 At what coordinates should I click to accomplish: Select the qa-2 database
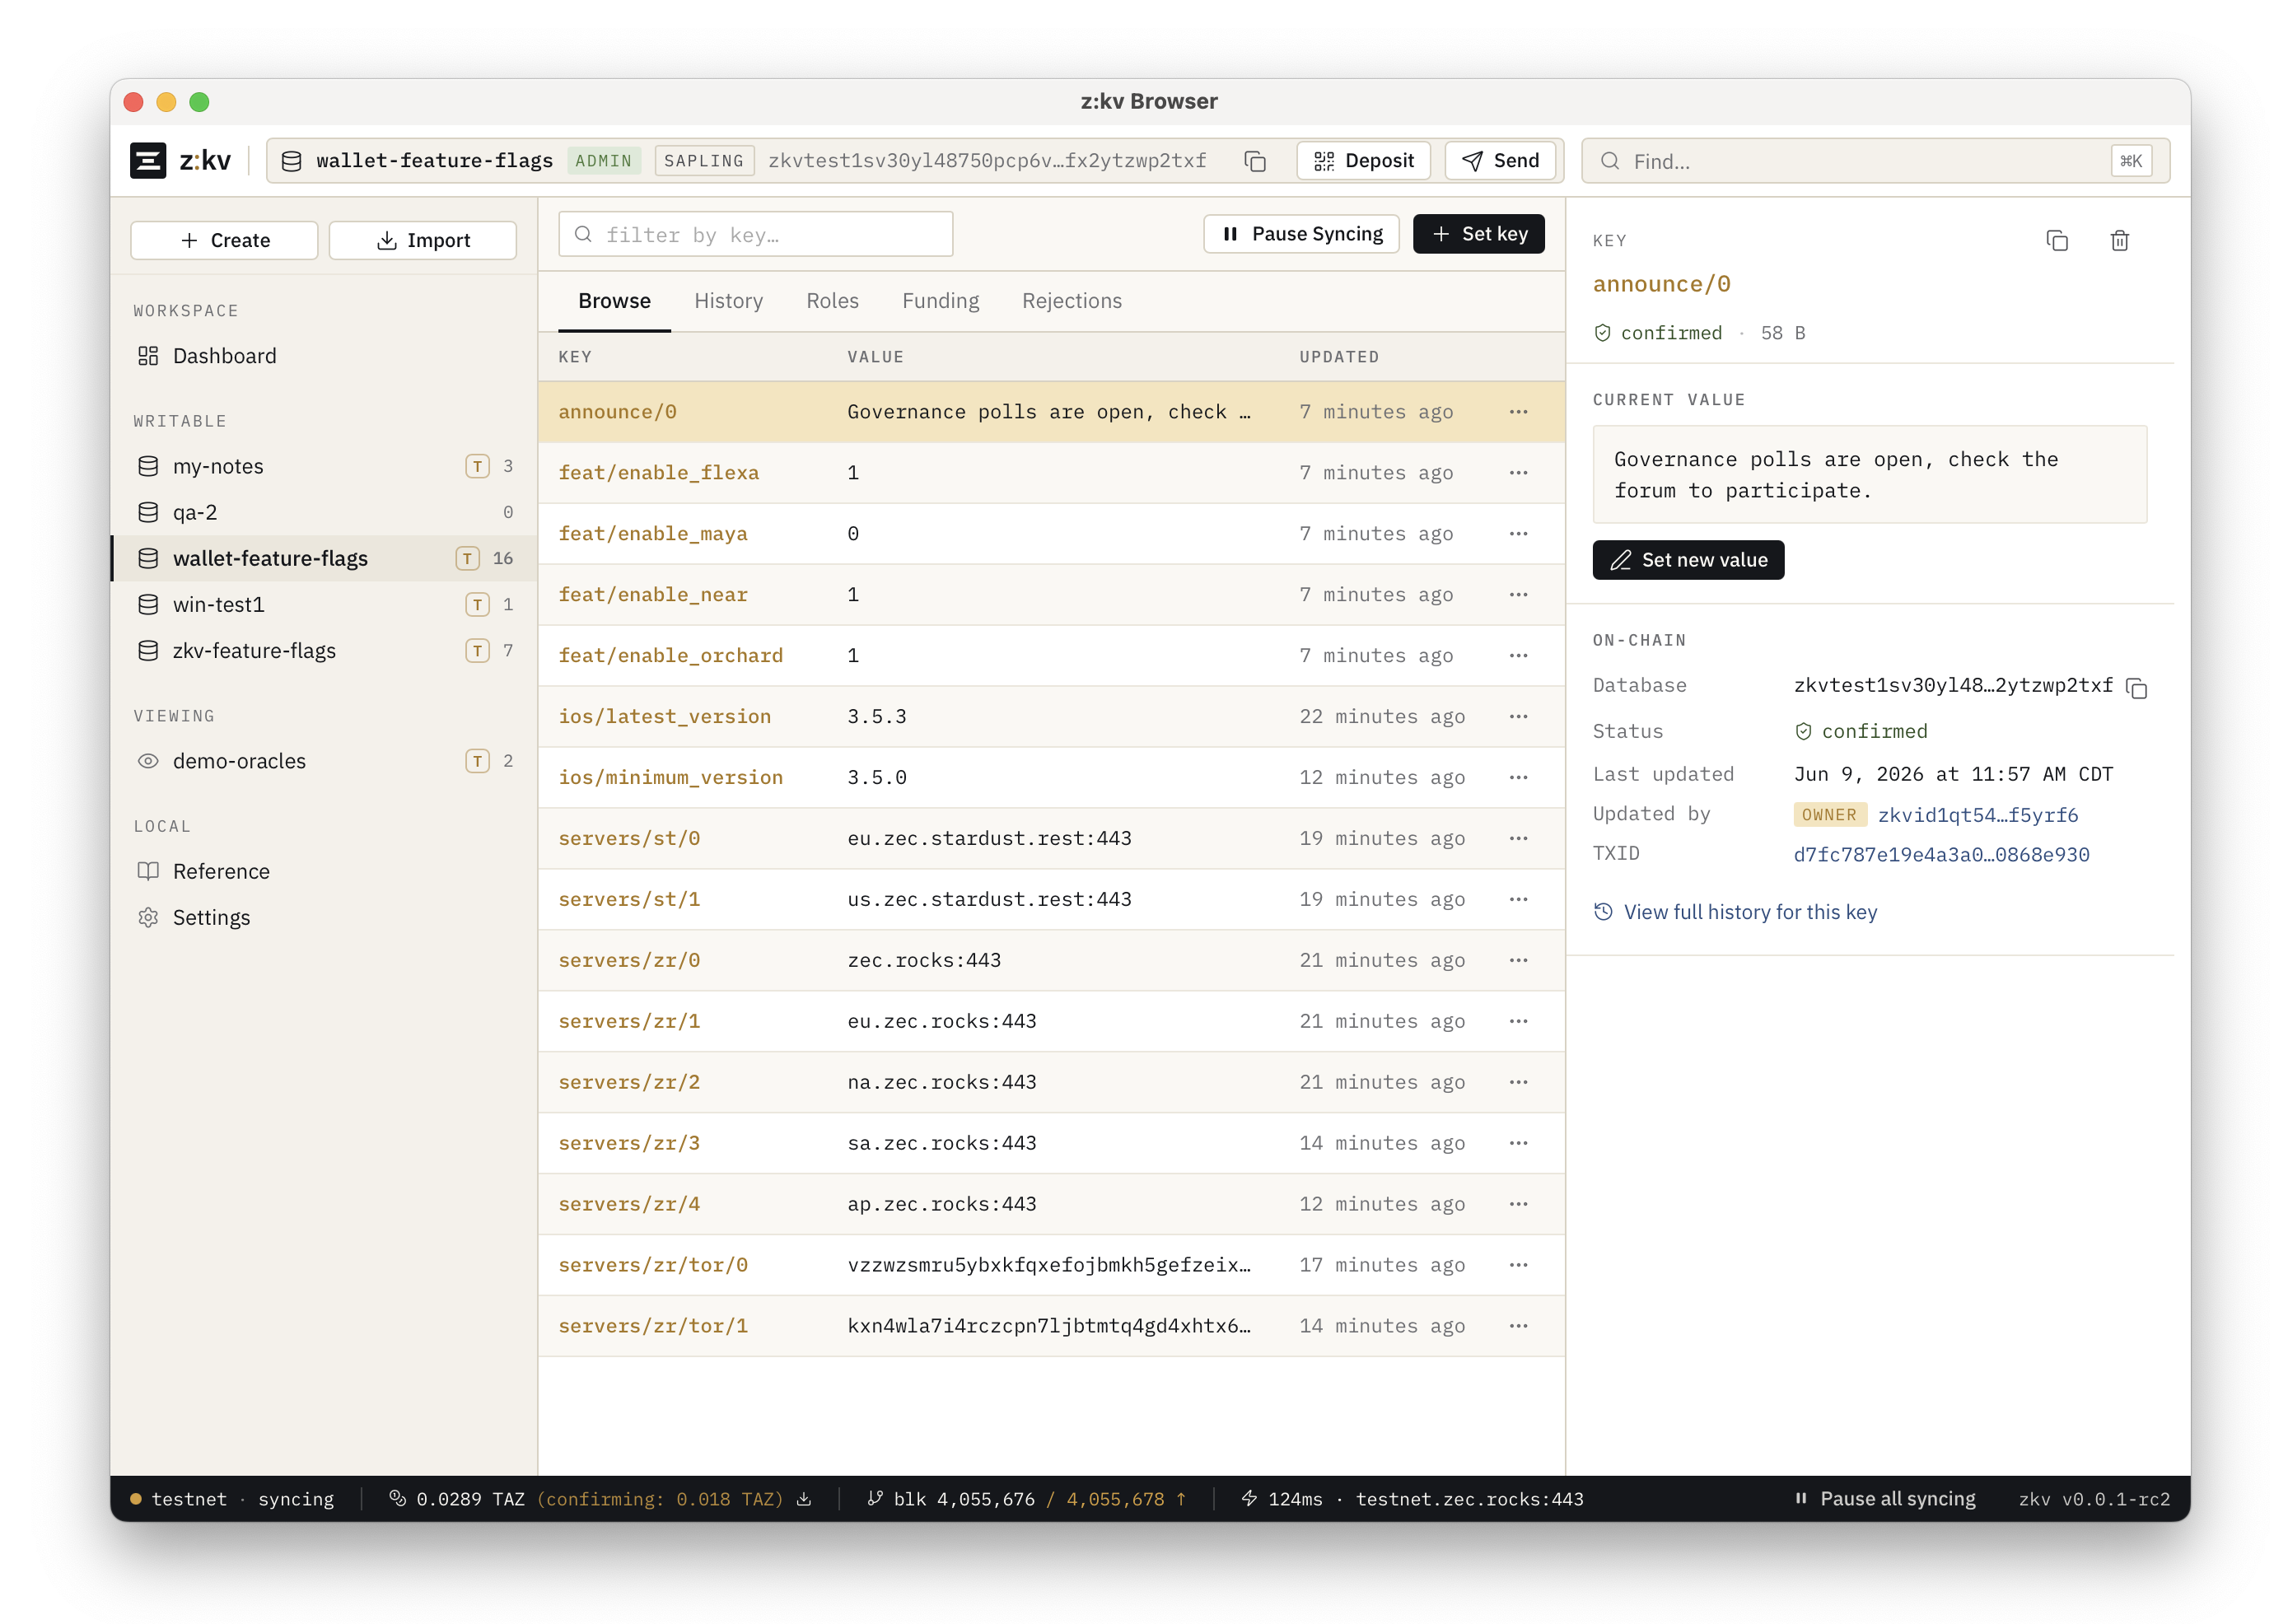pyautogui.click(x=323, y=512)
